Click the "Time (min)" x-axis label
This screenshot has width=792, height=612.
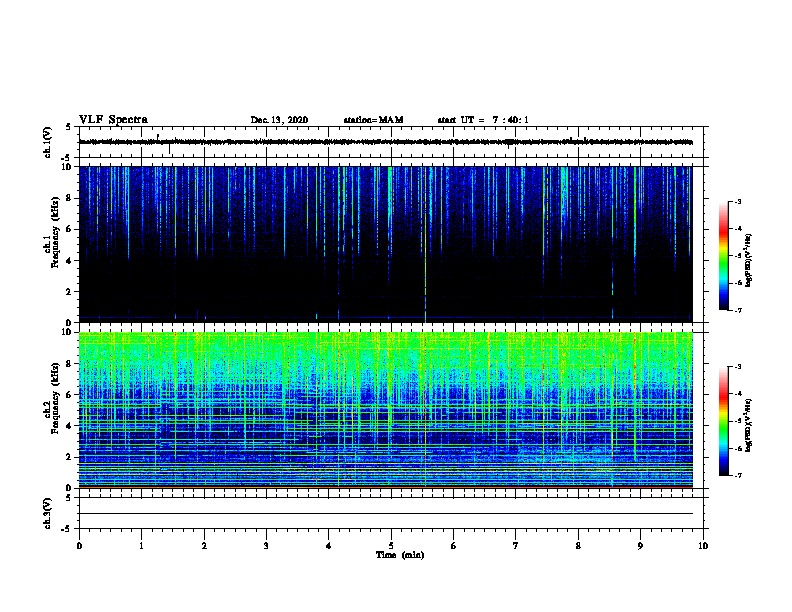(x=400, y=555)
